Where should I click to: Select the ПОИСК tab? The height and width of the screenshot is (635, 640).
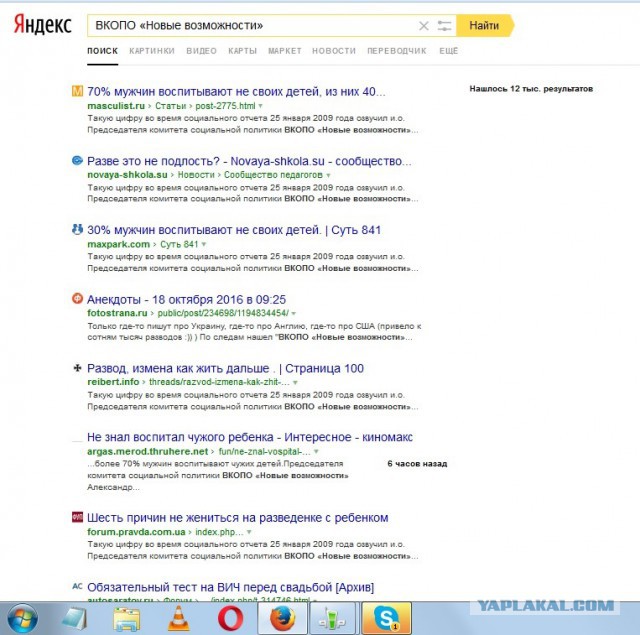pos(102,51)
